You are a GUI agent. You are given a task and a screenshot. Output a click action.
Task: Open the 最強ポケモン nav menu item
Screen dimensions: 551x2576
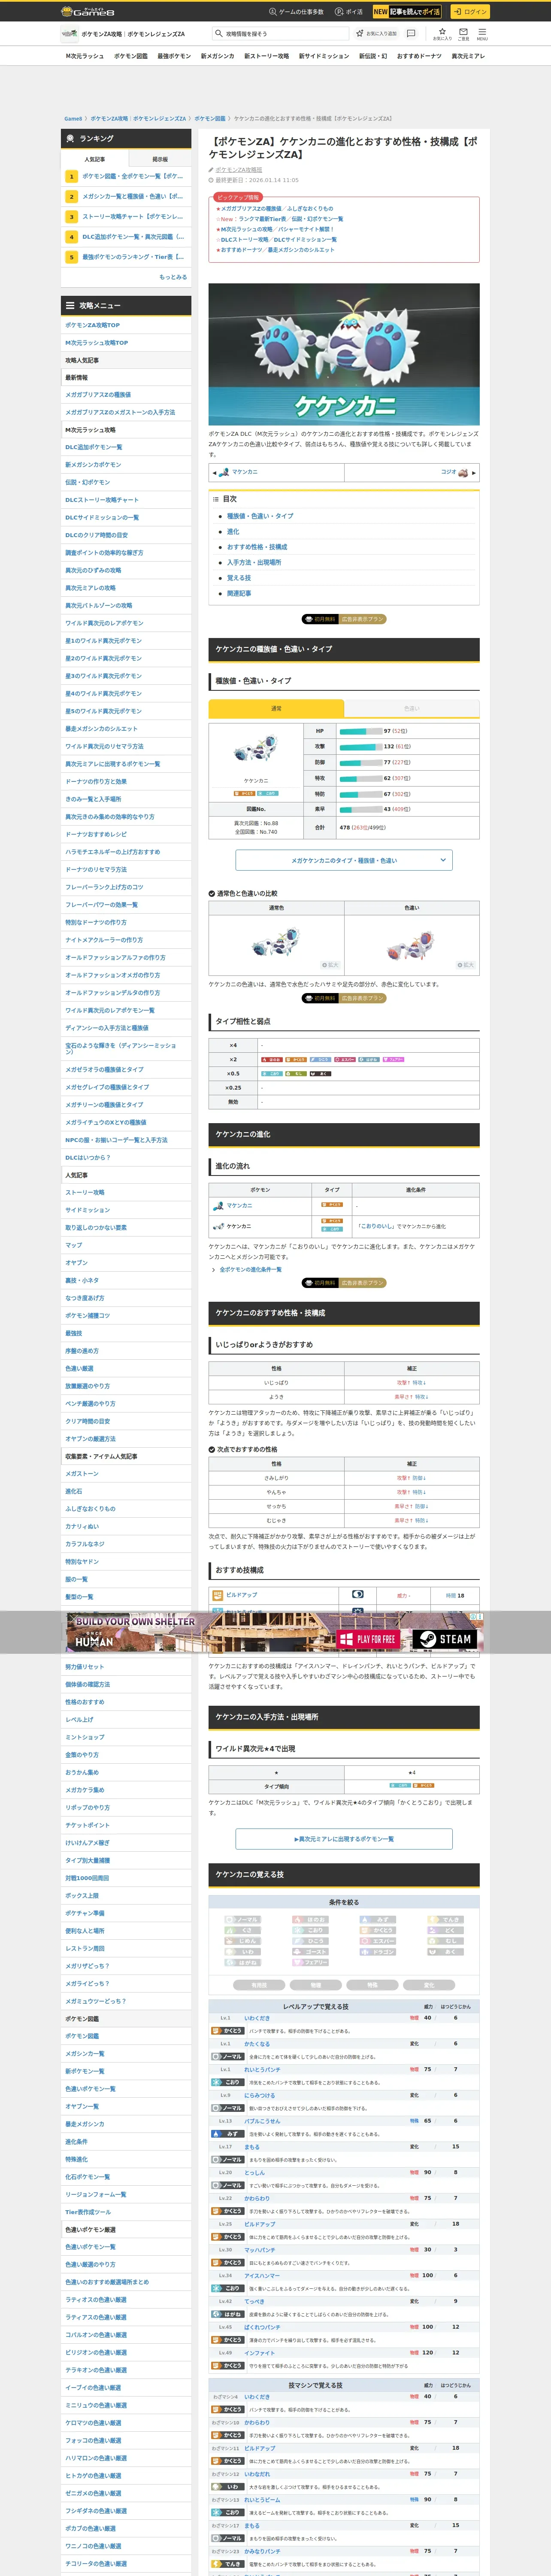[x=174, y=56]
